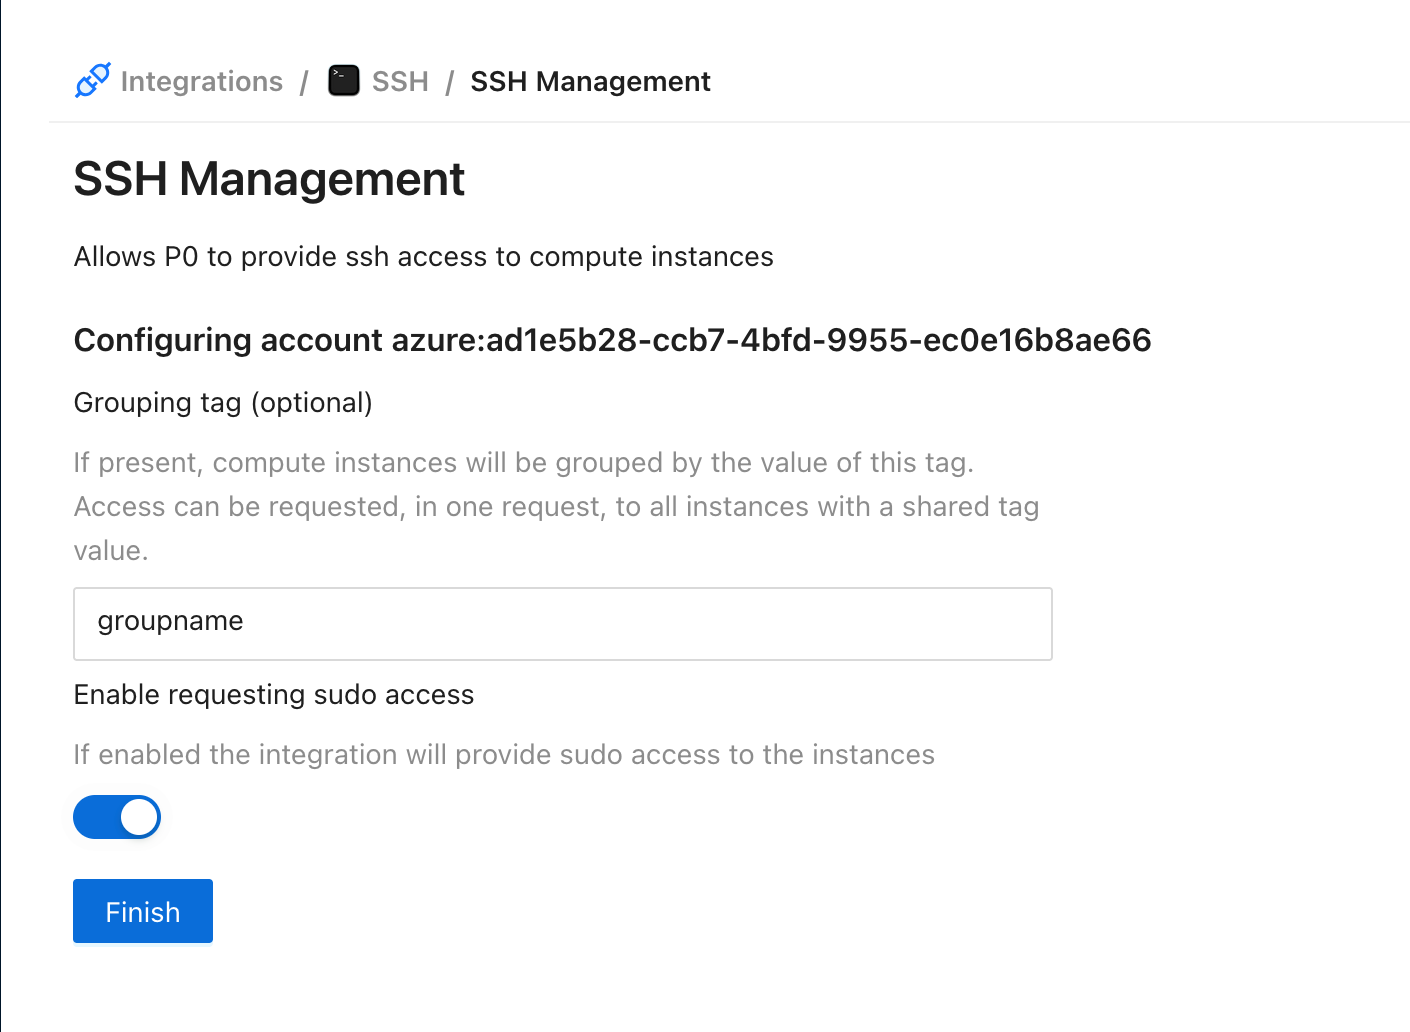Click the Integrations plug icon

(x=92, y=81)
